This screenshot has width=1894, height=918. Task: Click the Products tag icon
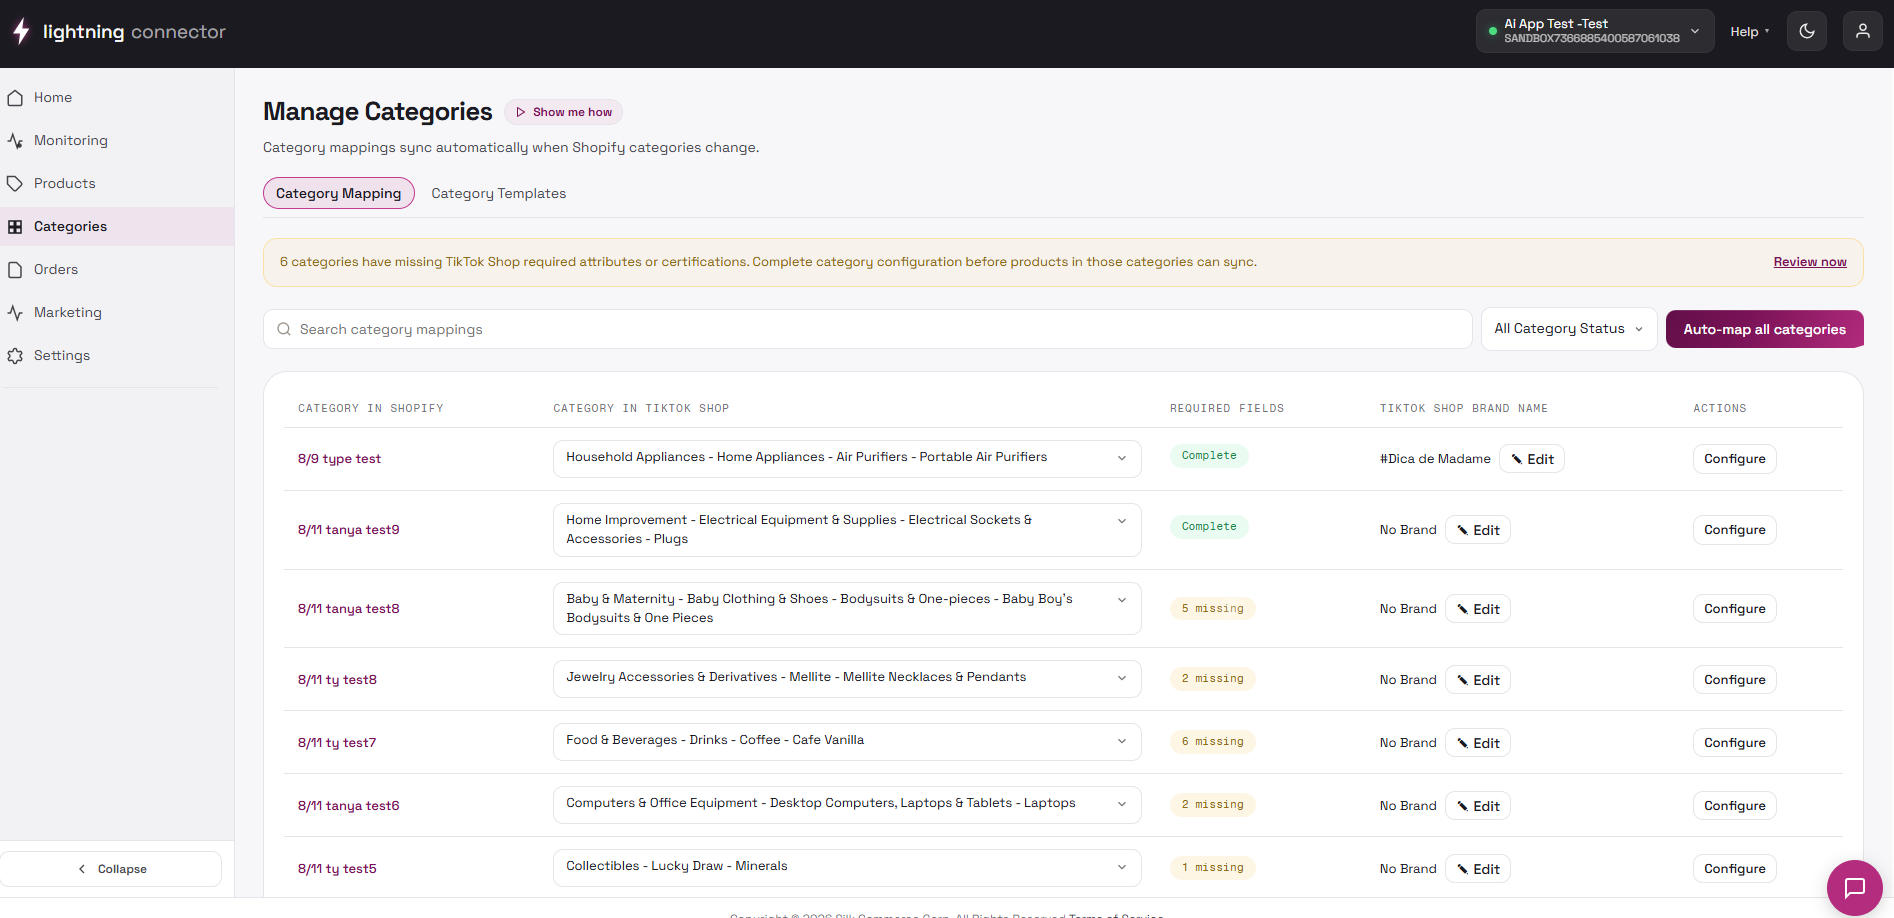[15, 184]
